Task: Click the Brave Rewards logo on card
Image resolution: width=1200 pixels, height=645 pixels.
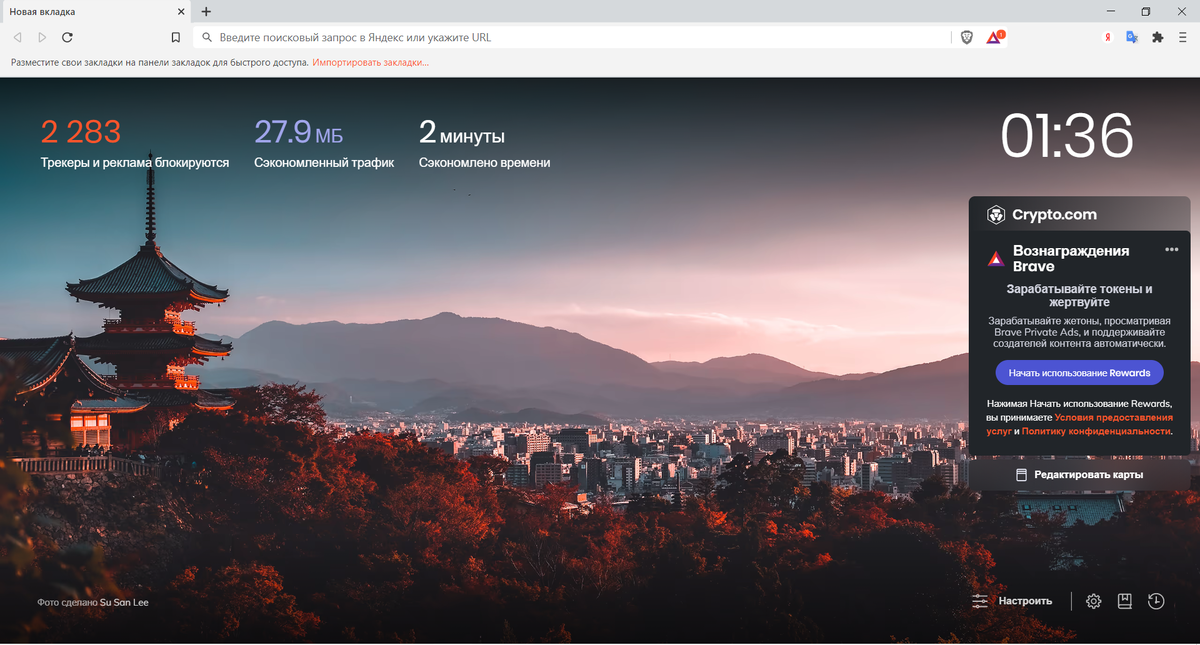Action: [995, 258]
